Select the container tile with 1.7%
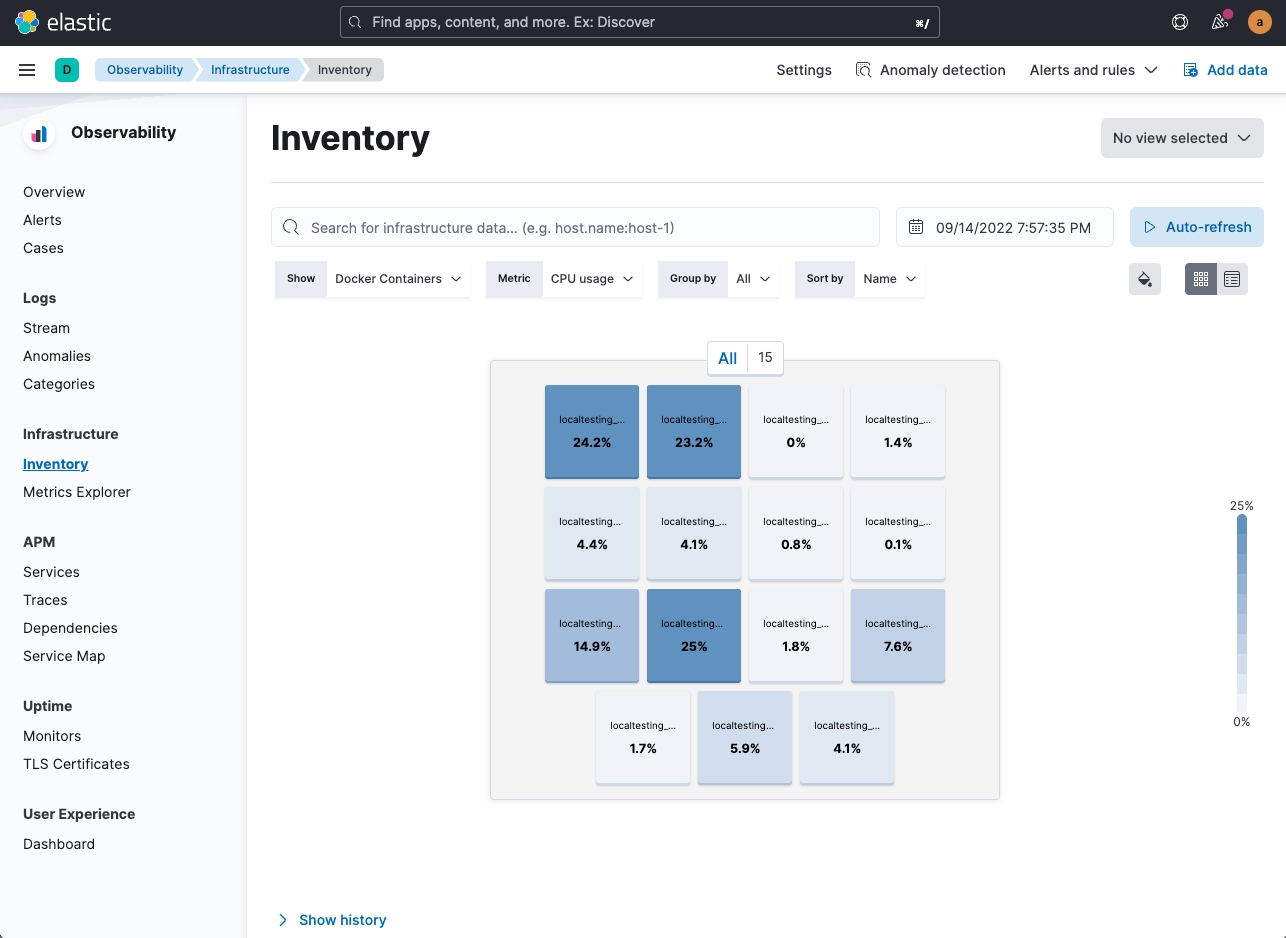This screenshot has height=938, width=1286. click(643, 738)
